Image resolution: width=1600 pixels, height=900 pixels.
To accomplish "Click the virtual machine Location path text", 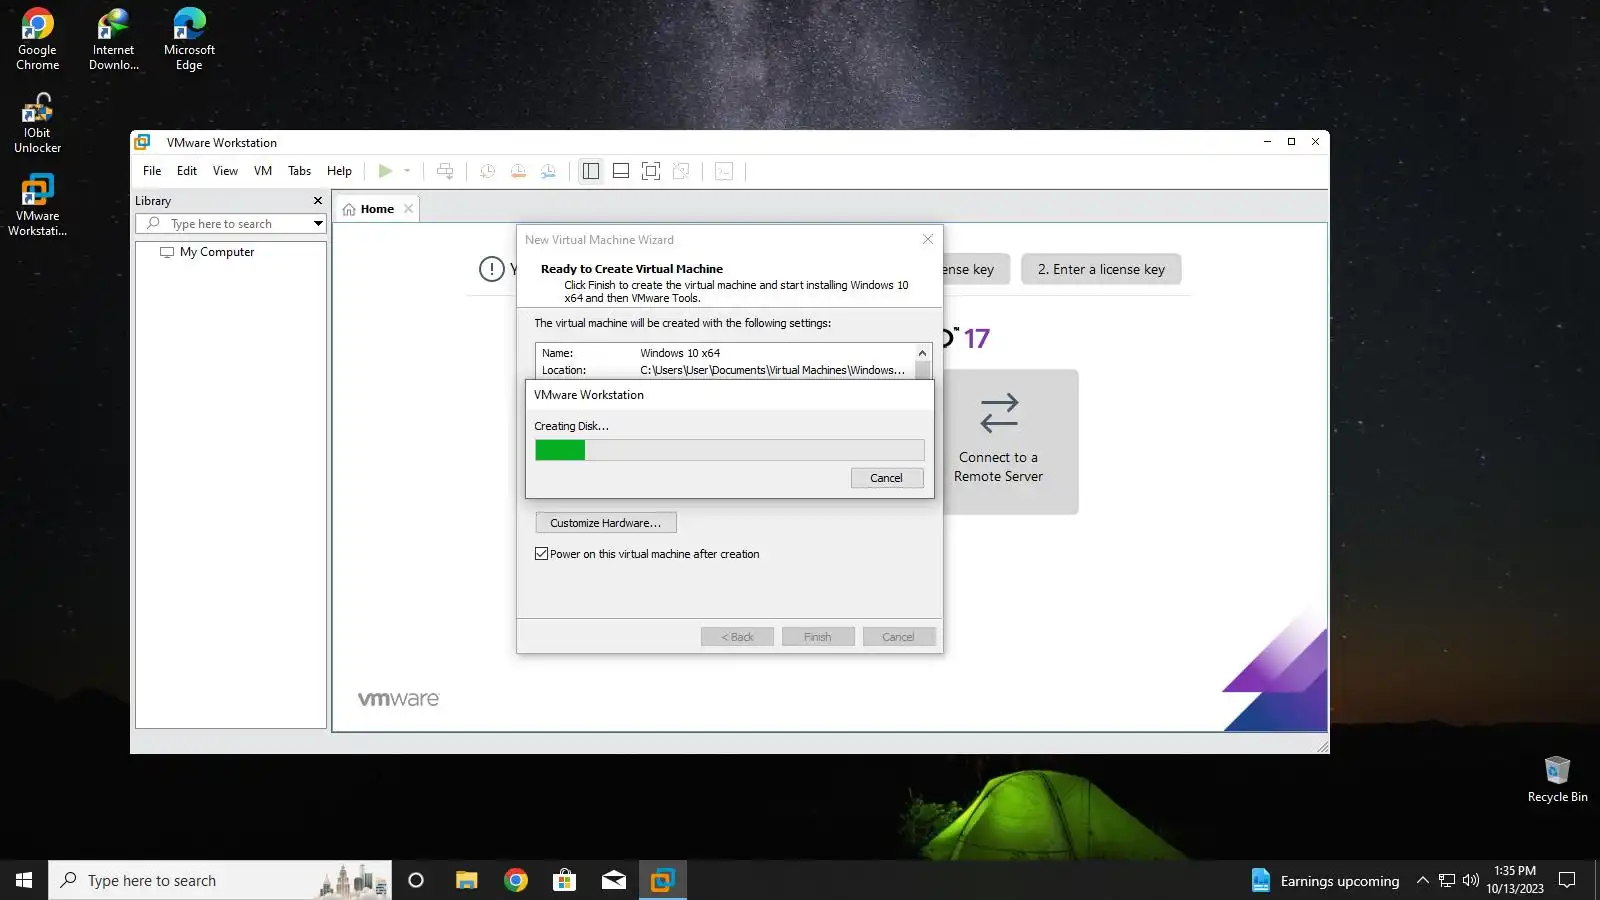I will pos(773,370).
